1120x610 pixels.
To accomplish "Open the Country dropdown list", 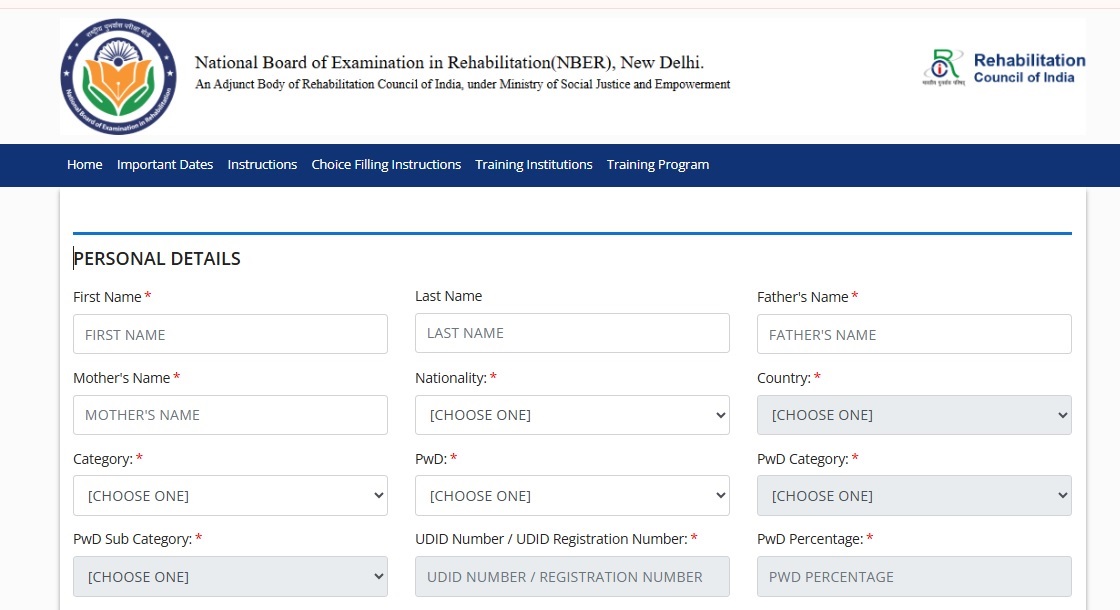I will point(914,415).
